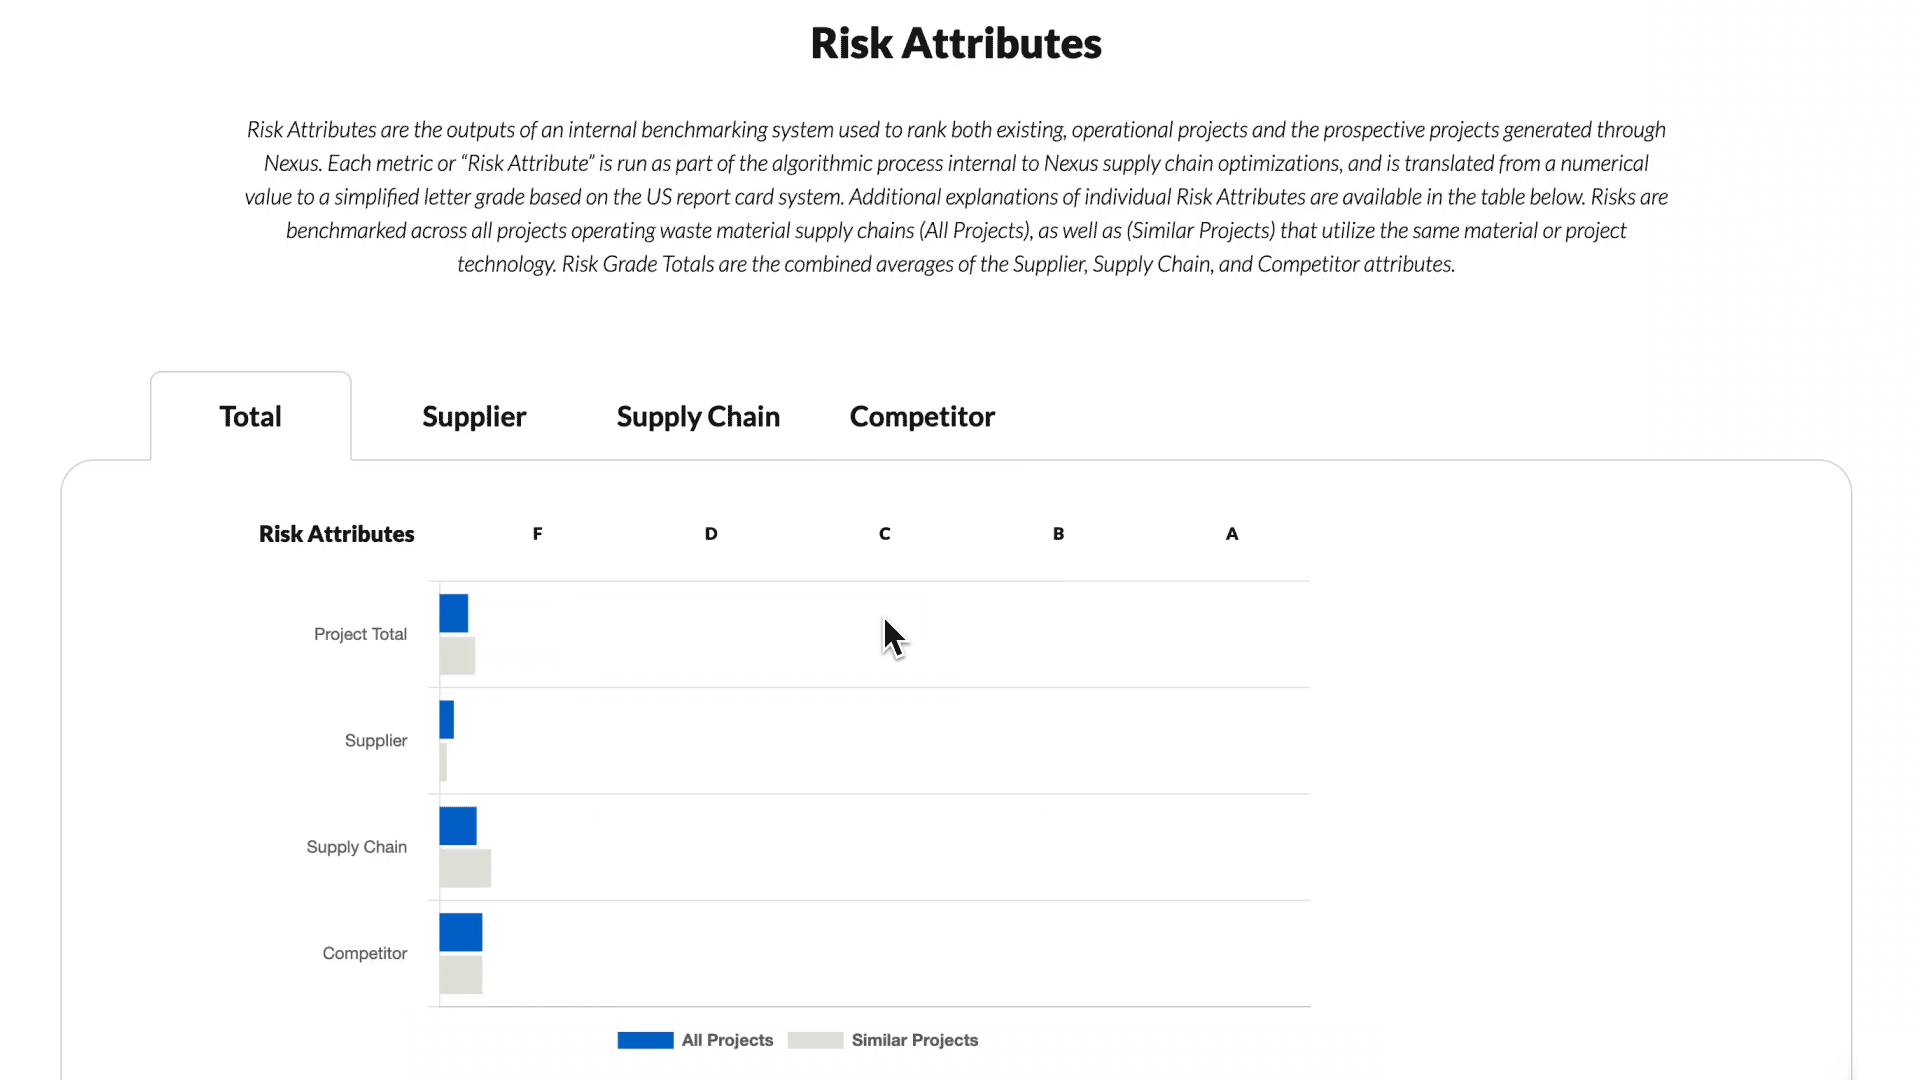Switch to the Competitor tab
1920x1080 pixels.
coord(922,416)
